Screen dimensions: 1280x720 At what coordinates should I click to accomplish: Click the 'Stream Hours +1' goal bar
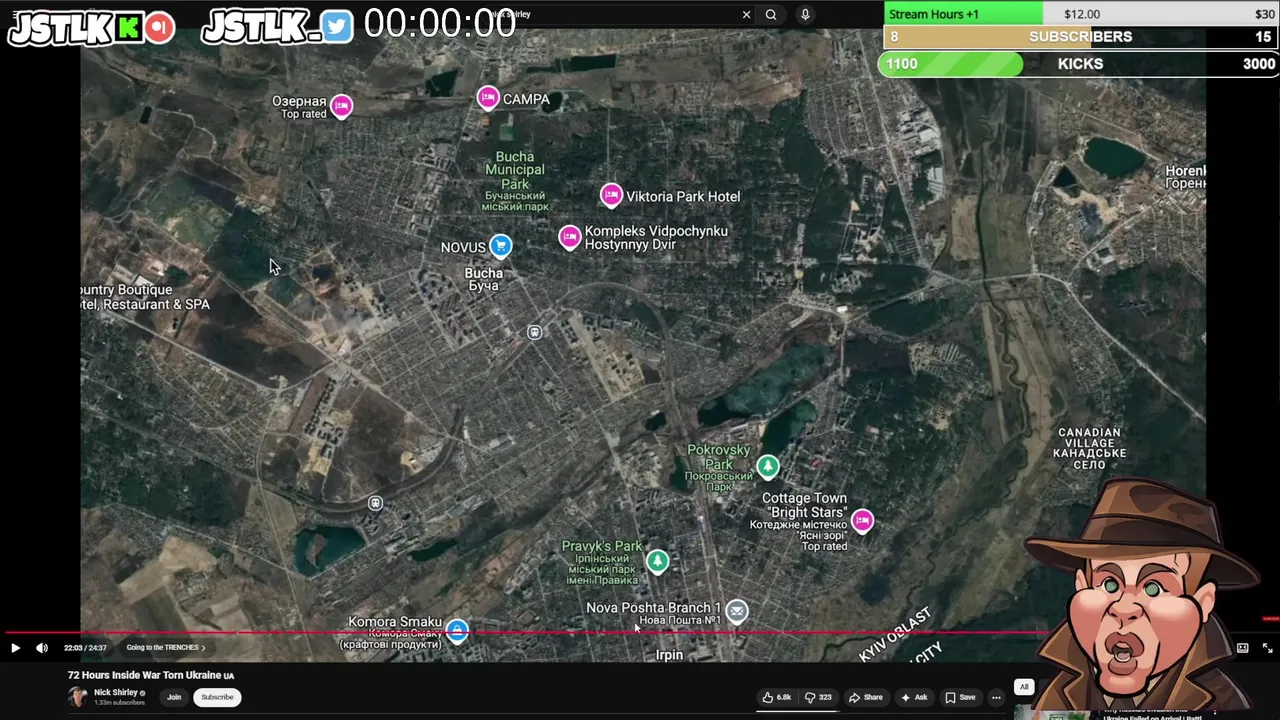(1081, 14)
